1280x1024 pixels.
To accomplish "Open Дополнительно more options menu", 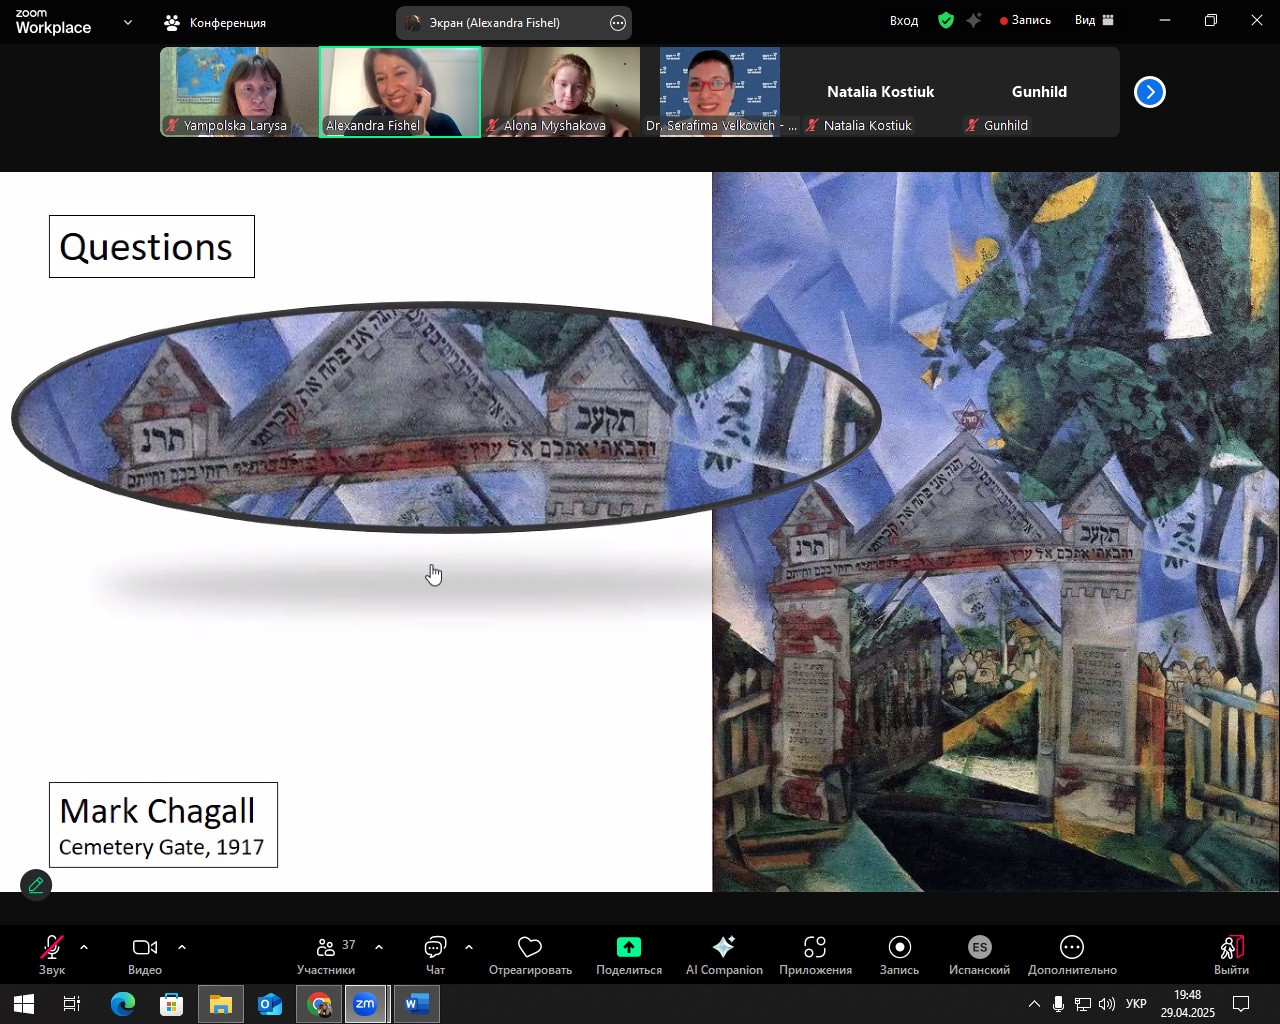I will (1072, 955).
